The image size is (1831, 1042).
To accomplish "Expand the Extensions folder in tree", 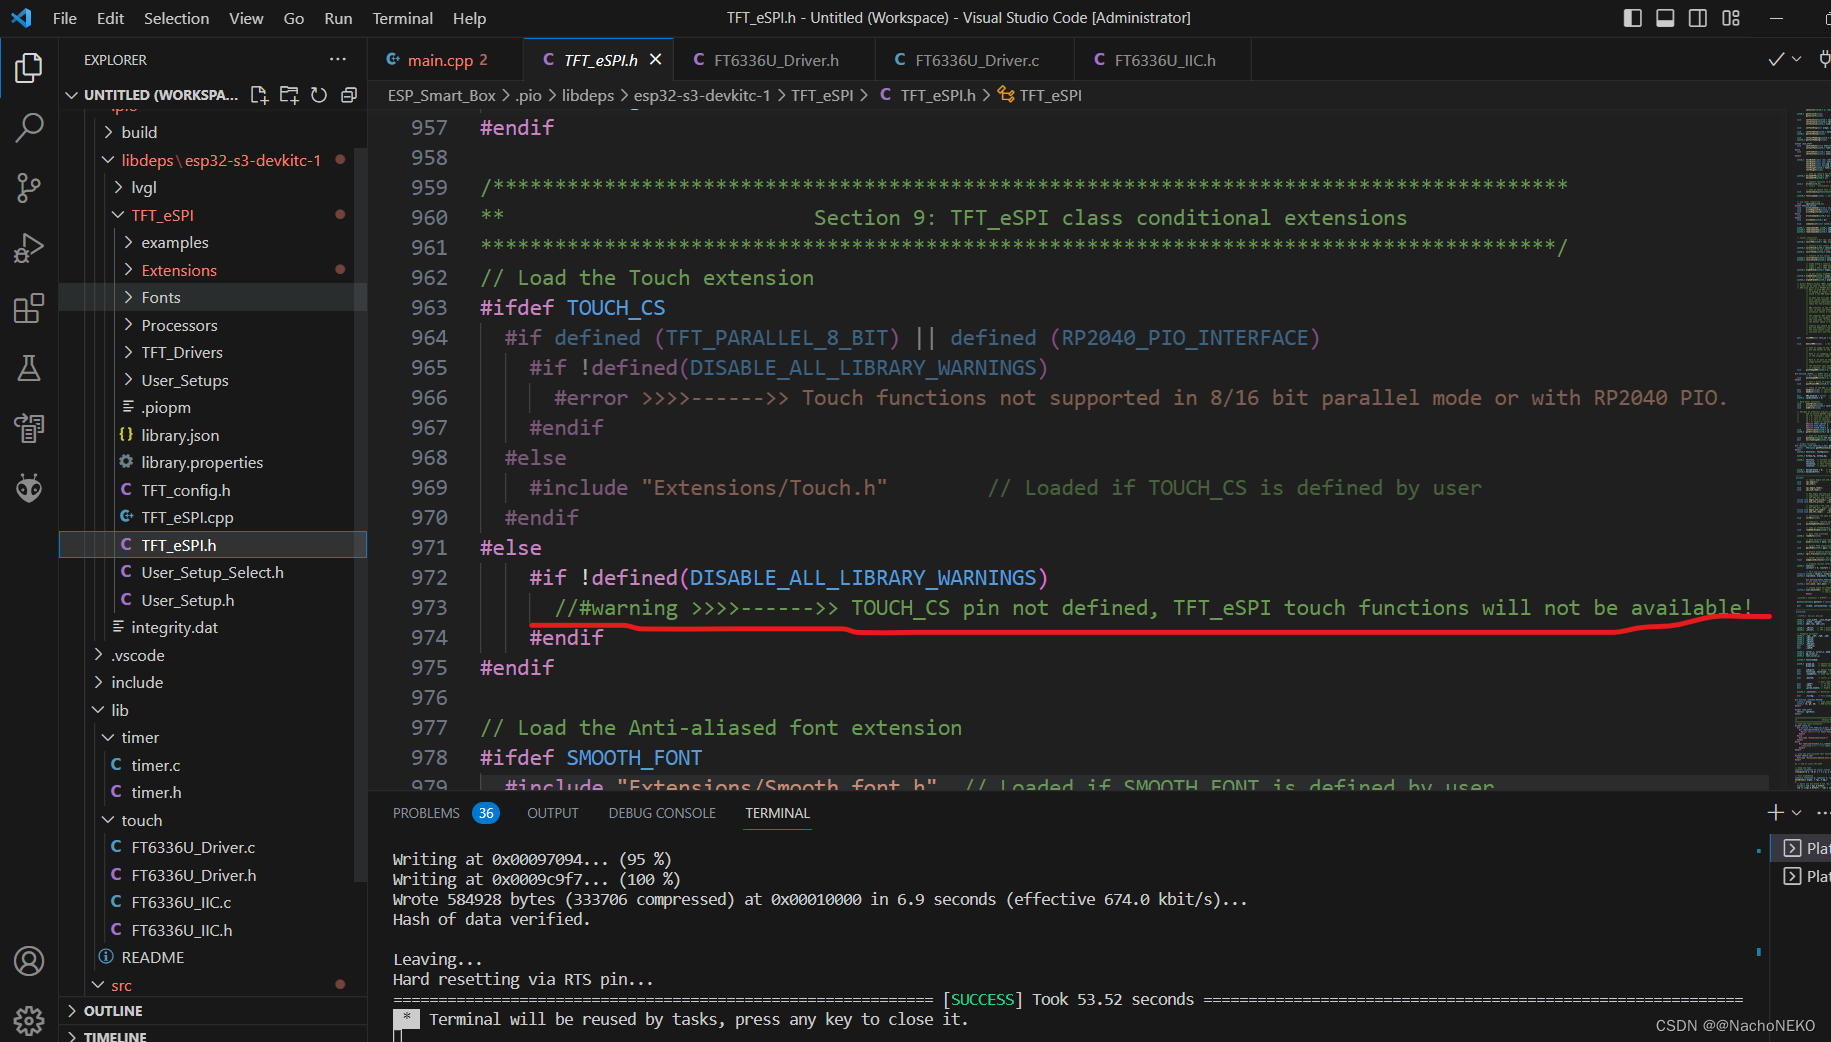I will pos(212,270).
